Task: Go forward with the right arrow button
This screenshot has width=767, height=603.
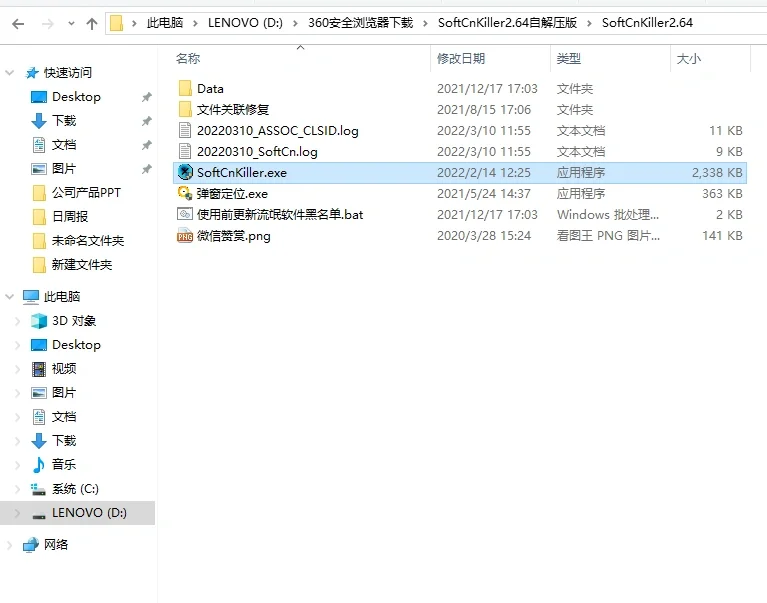Action: [47, 23]
